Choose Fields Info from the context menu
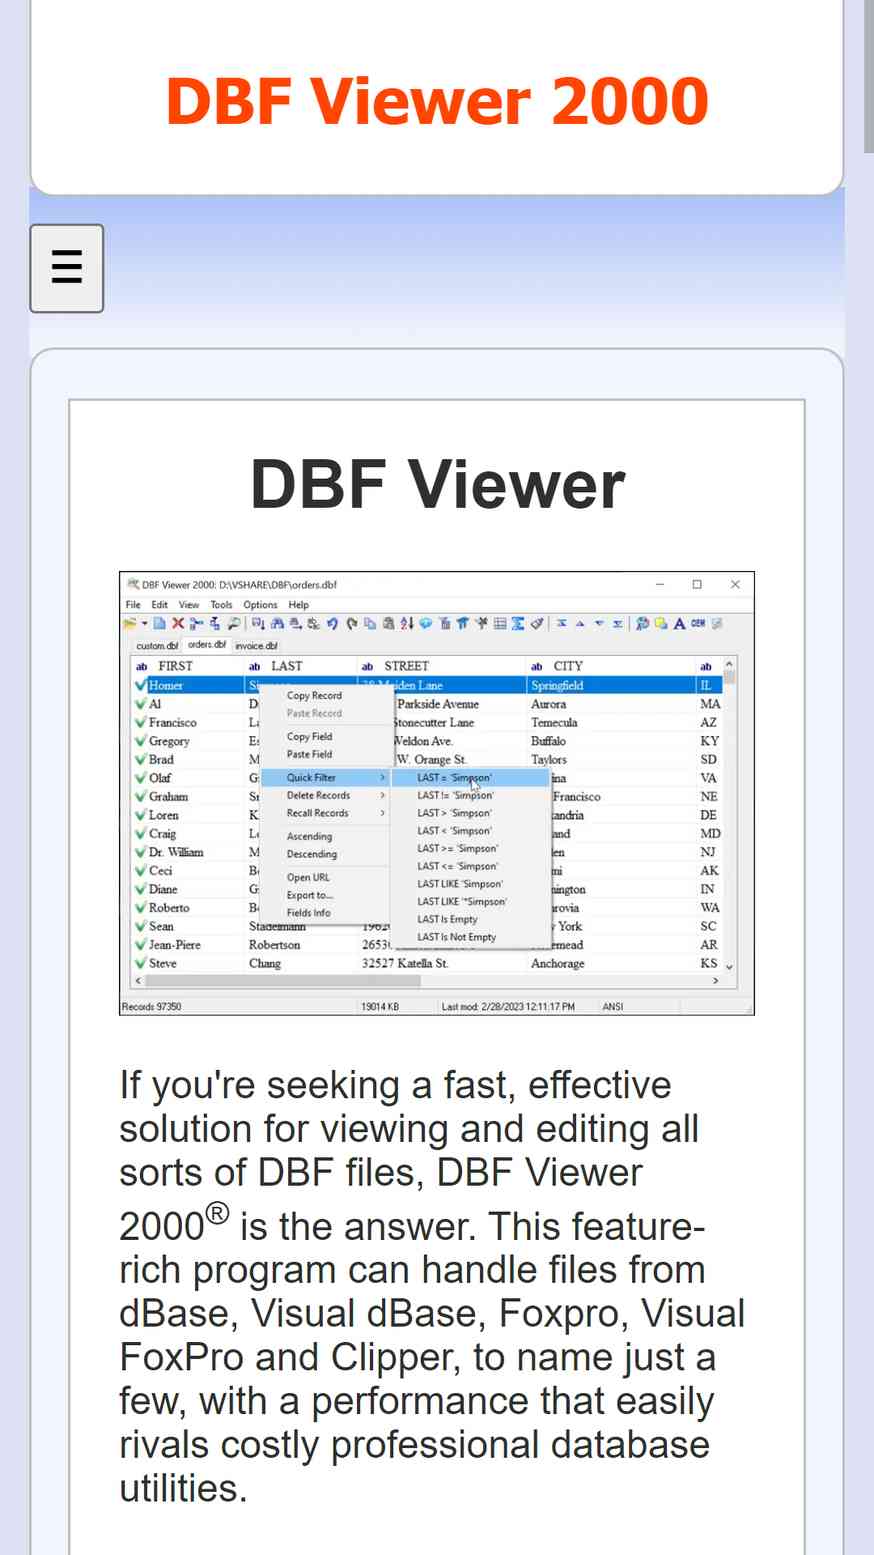874x1555 pixels. [x=308, y=913]
